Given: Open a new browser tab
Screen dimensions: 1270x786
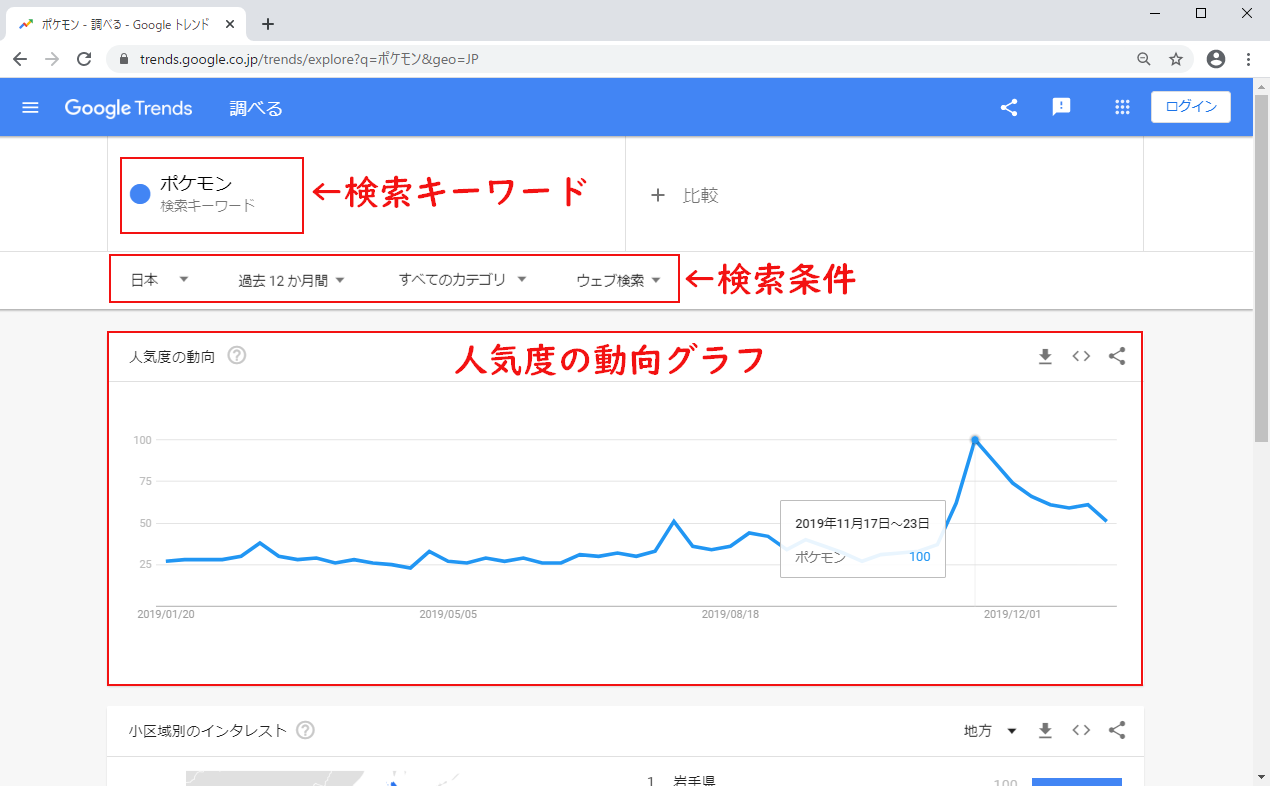Looking at the screenshot, I should [x=267, y=24].
